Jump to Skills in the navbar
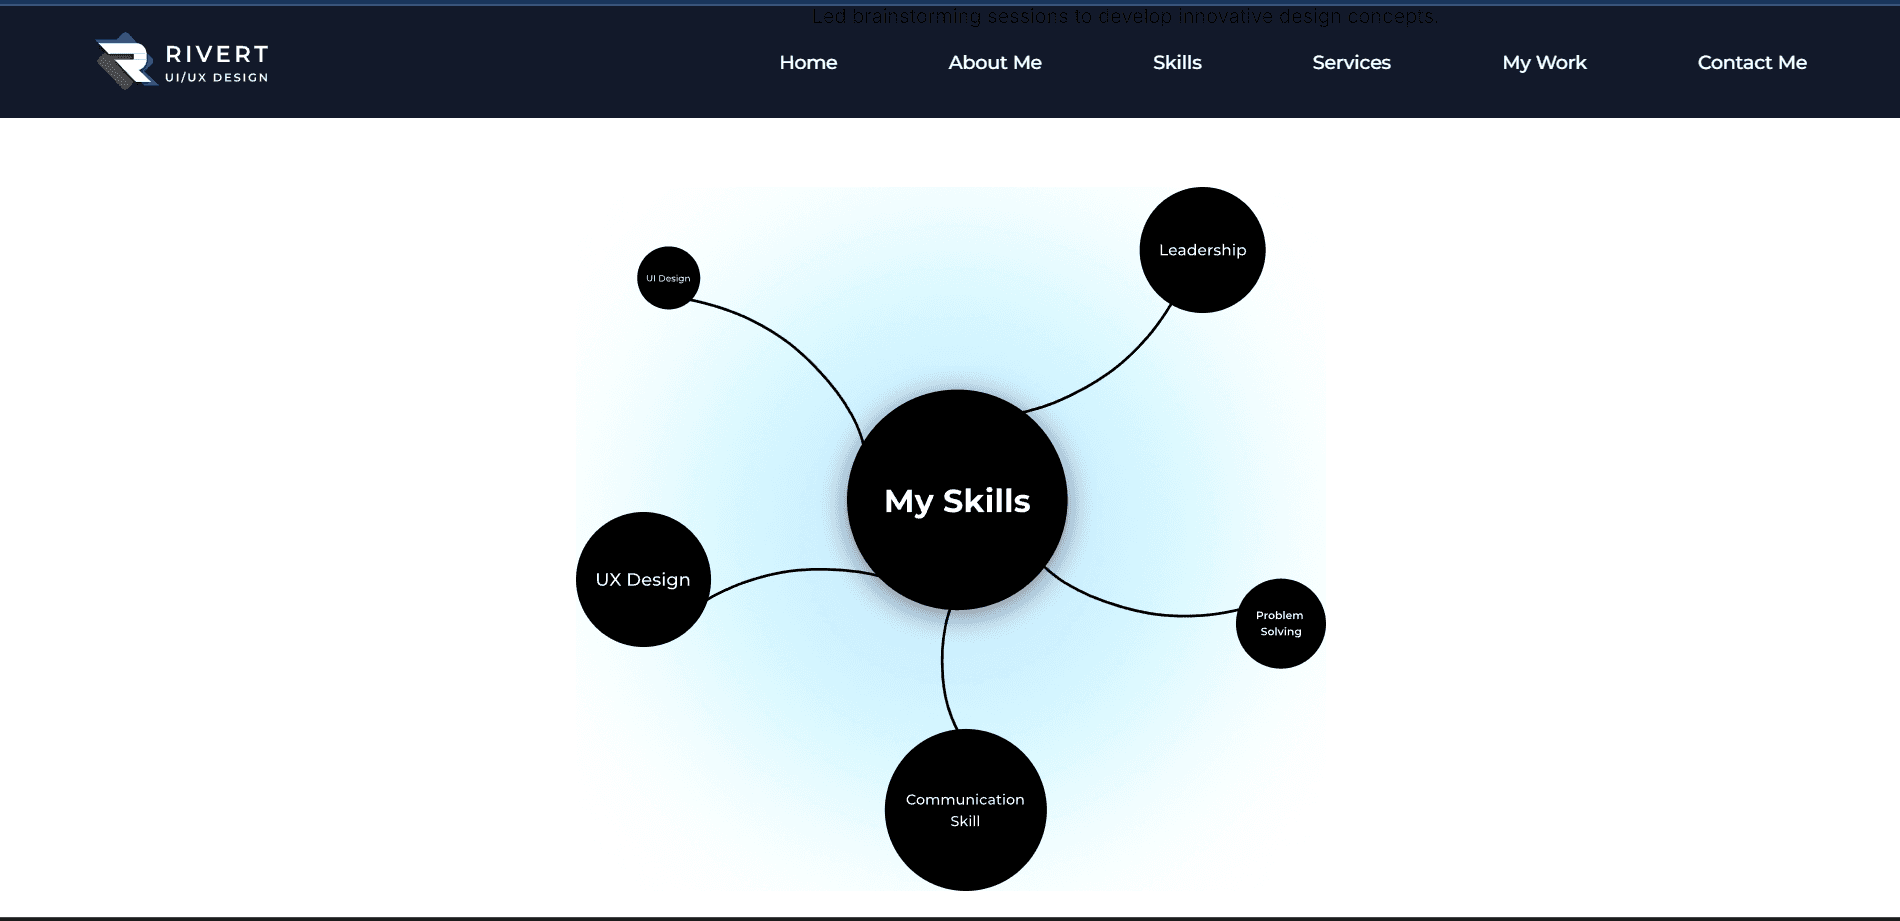Image resolution: width=1900 pixels, height=921 pixels. (1176, 62)
